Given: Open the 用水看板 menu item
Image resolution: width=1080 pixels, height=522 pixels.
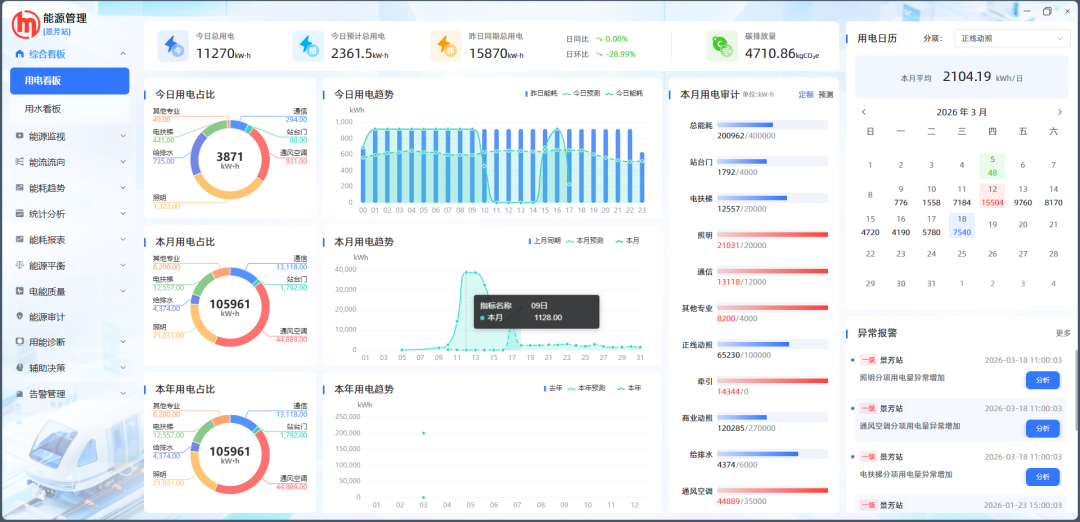Looking at the screenshot, I should point(43,108).
